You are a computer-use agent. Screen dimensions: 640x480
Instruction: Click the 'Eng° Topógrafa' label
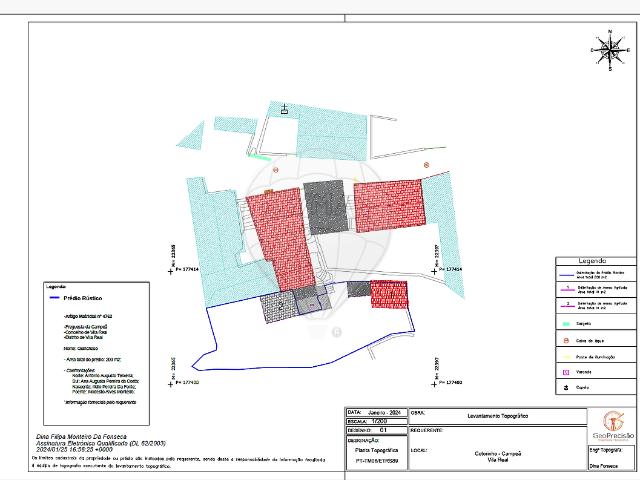coord(606,450)
